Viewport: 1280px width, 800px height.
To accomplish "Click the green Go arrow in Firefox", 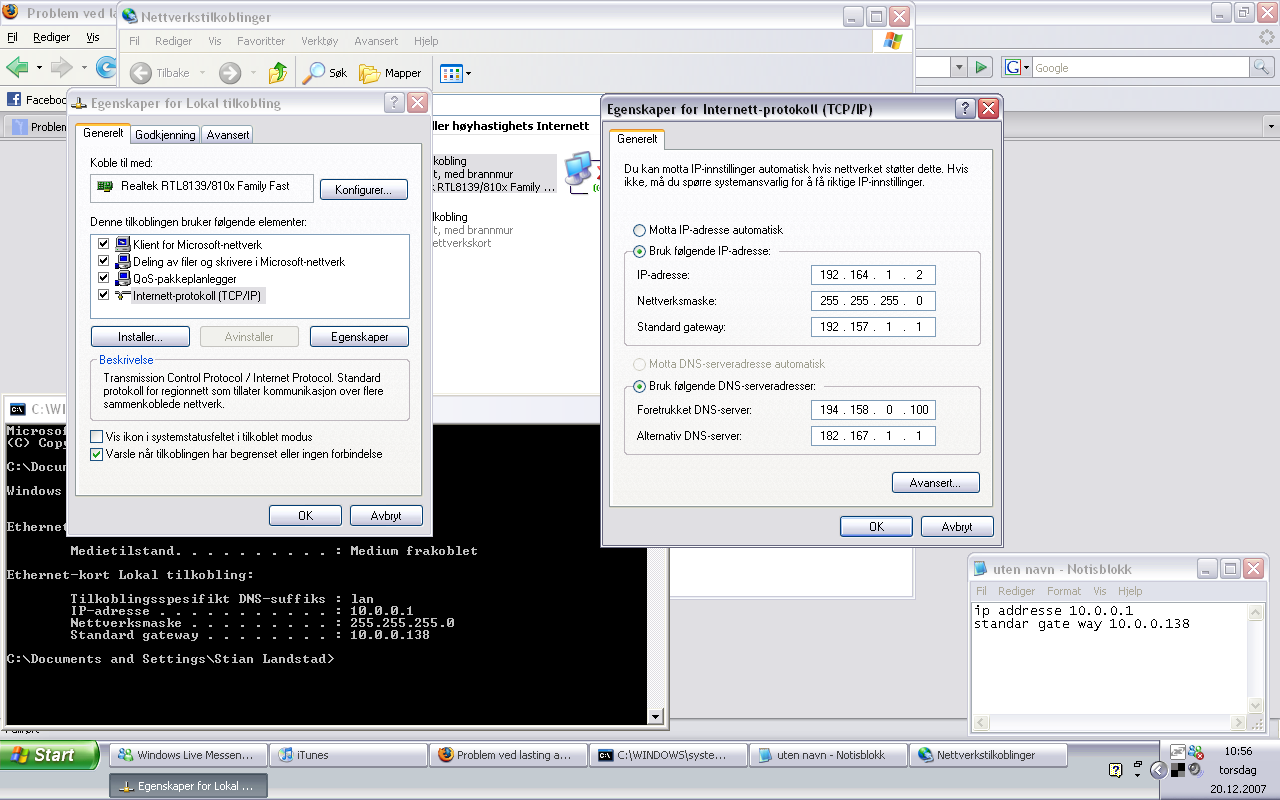I will coord(982,67).
